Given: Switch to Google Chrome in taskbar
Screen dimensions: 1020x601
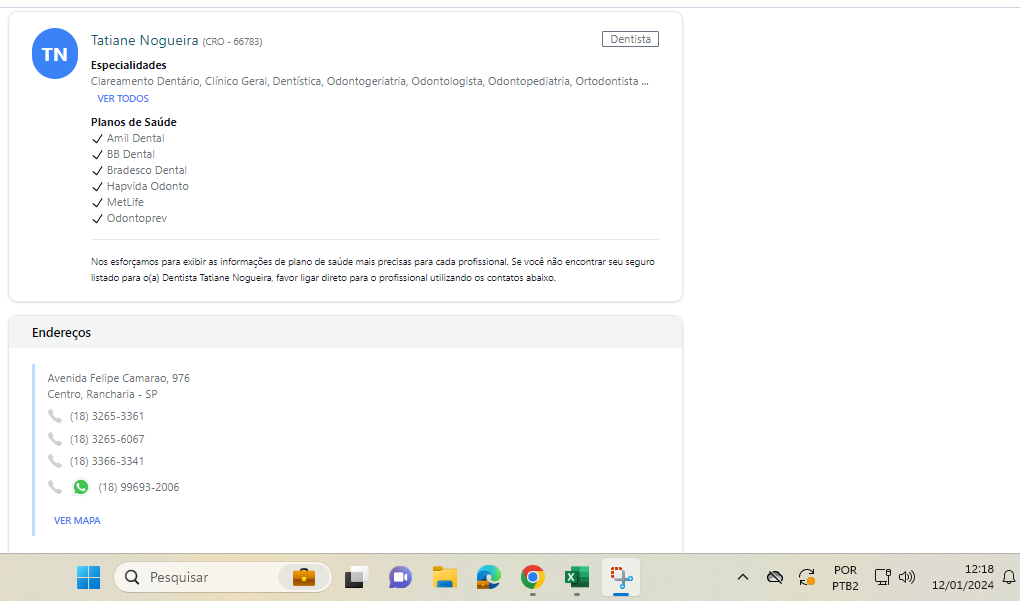Looking at the screenshot, I should tap(533, 577).
